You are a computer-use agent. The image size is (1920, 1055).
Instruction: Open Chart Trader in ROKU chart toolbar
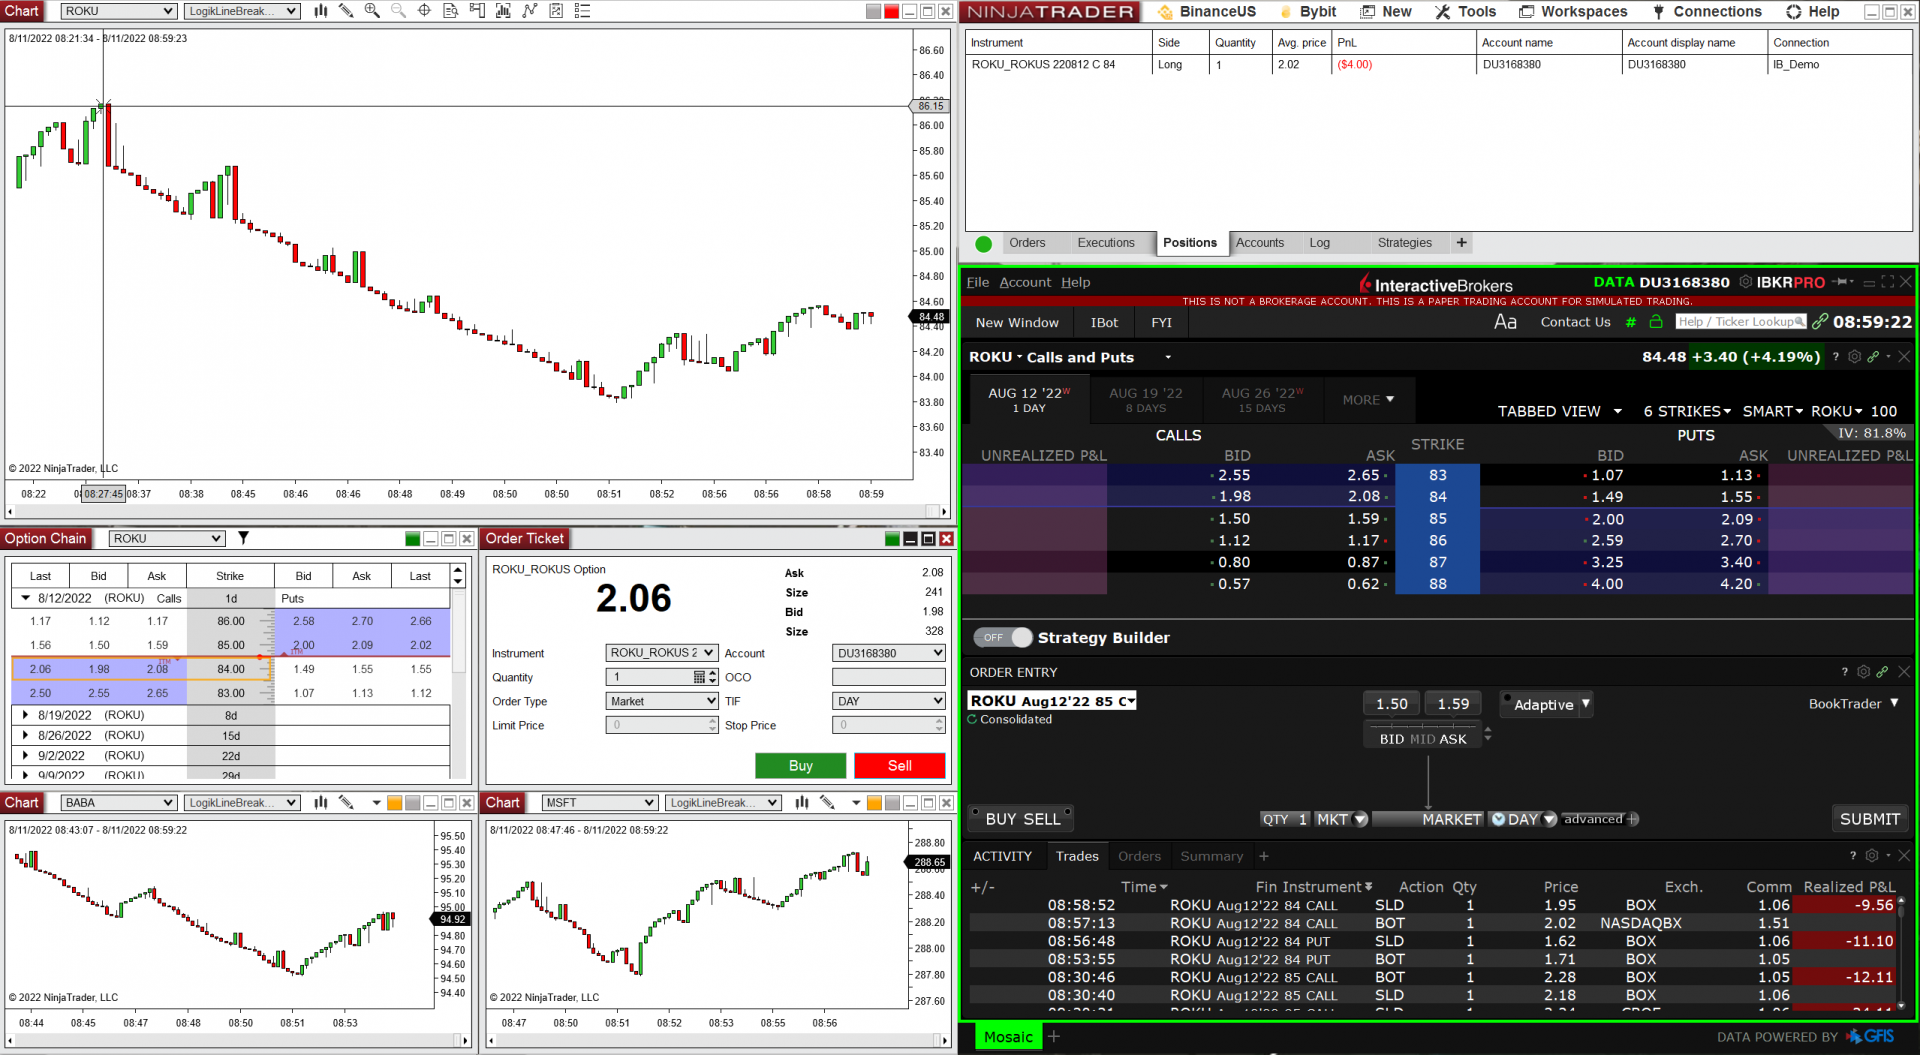pyautogui.click(x=477, y=11)
